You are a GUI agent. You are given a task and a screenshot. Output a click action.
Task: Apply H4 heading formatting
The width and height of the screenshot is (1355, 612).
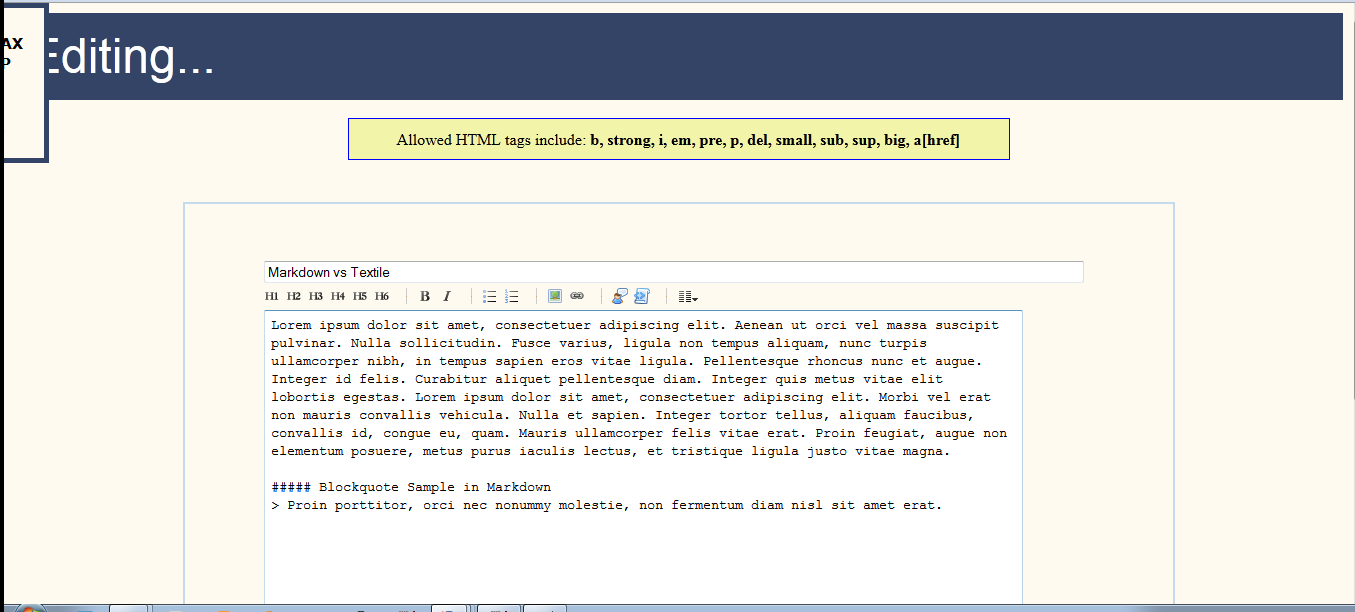336,296
